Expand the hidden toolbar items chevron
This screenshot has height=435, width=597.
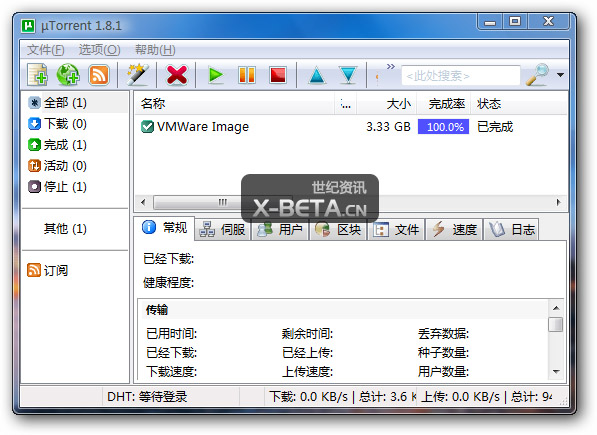coord(391,66)
